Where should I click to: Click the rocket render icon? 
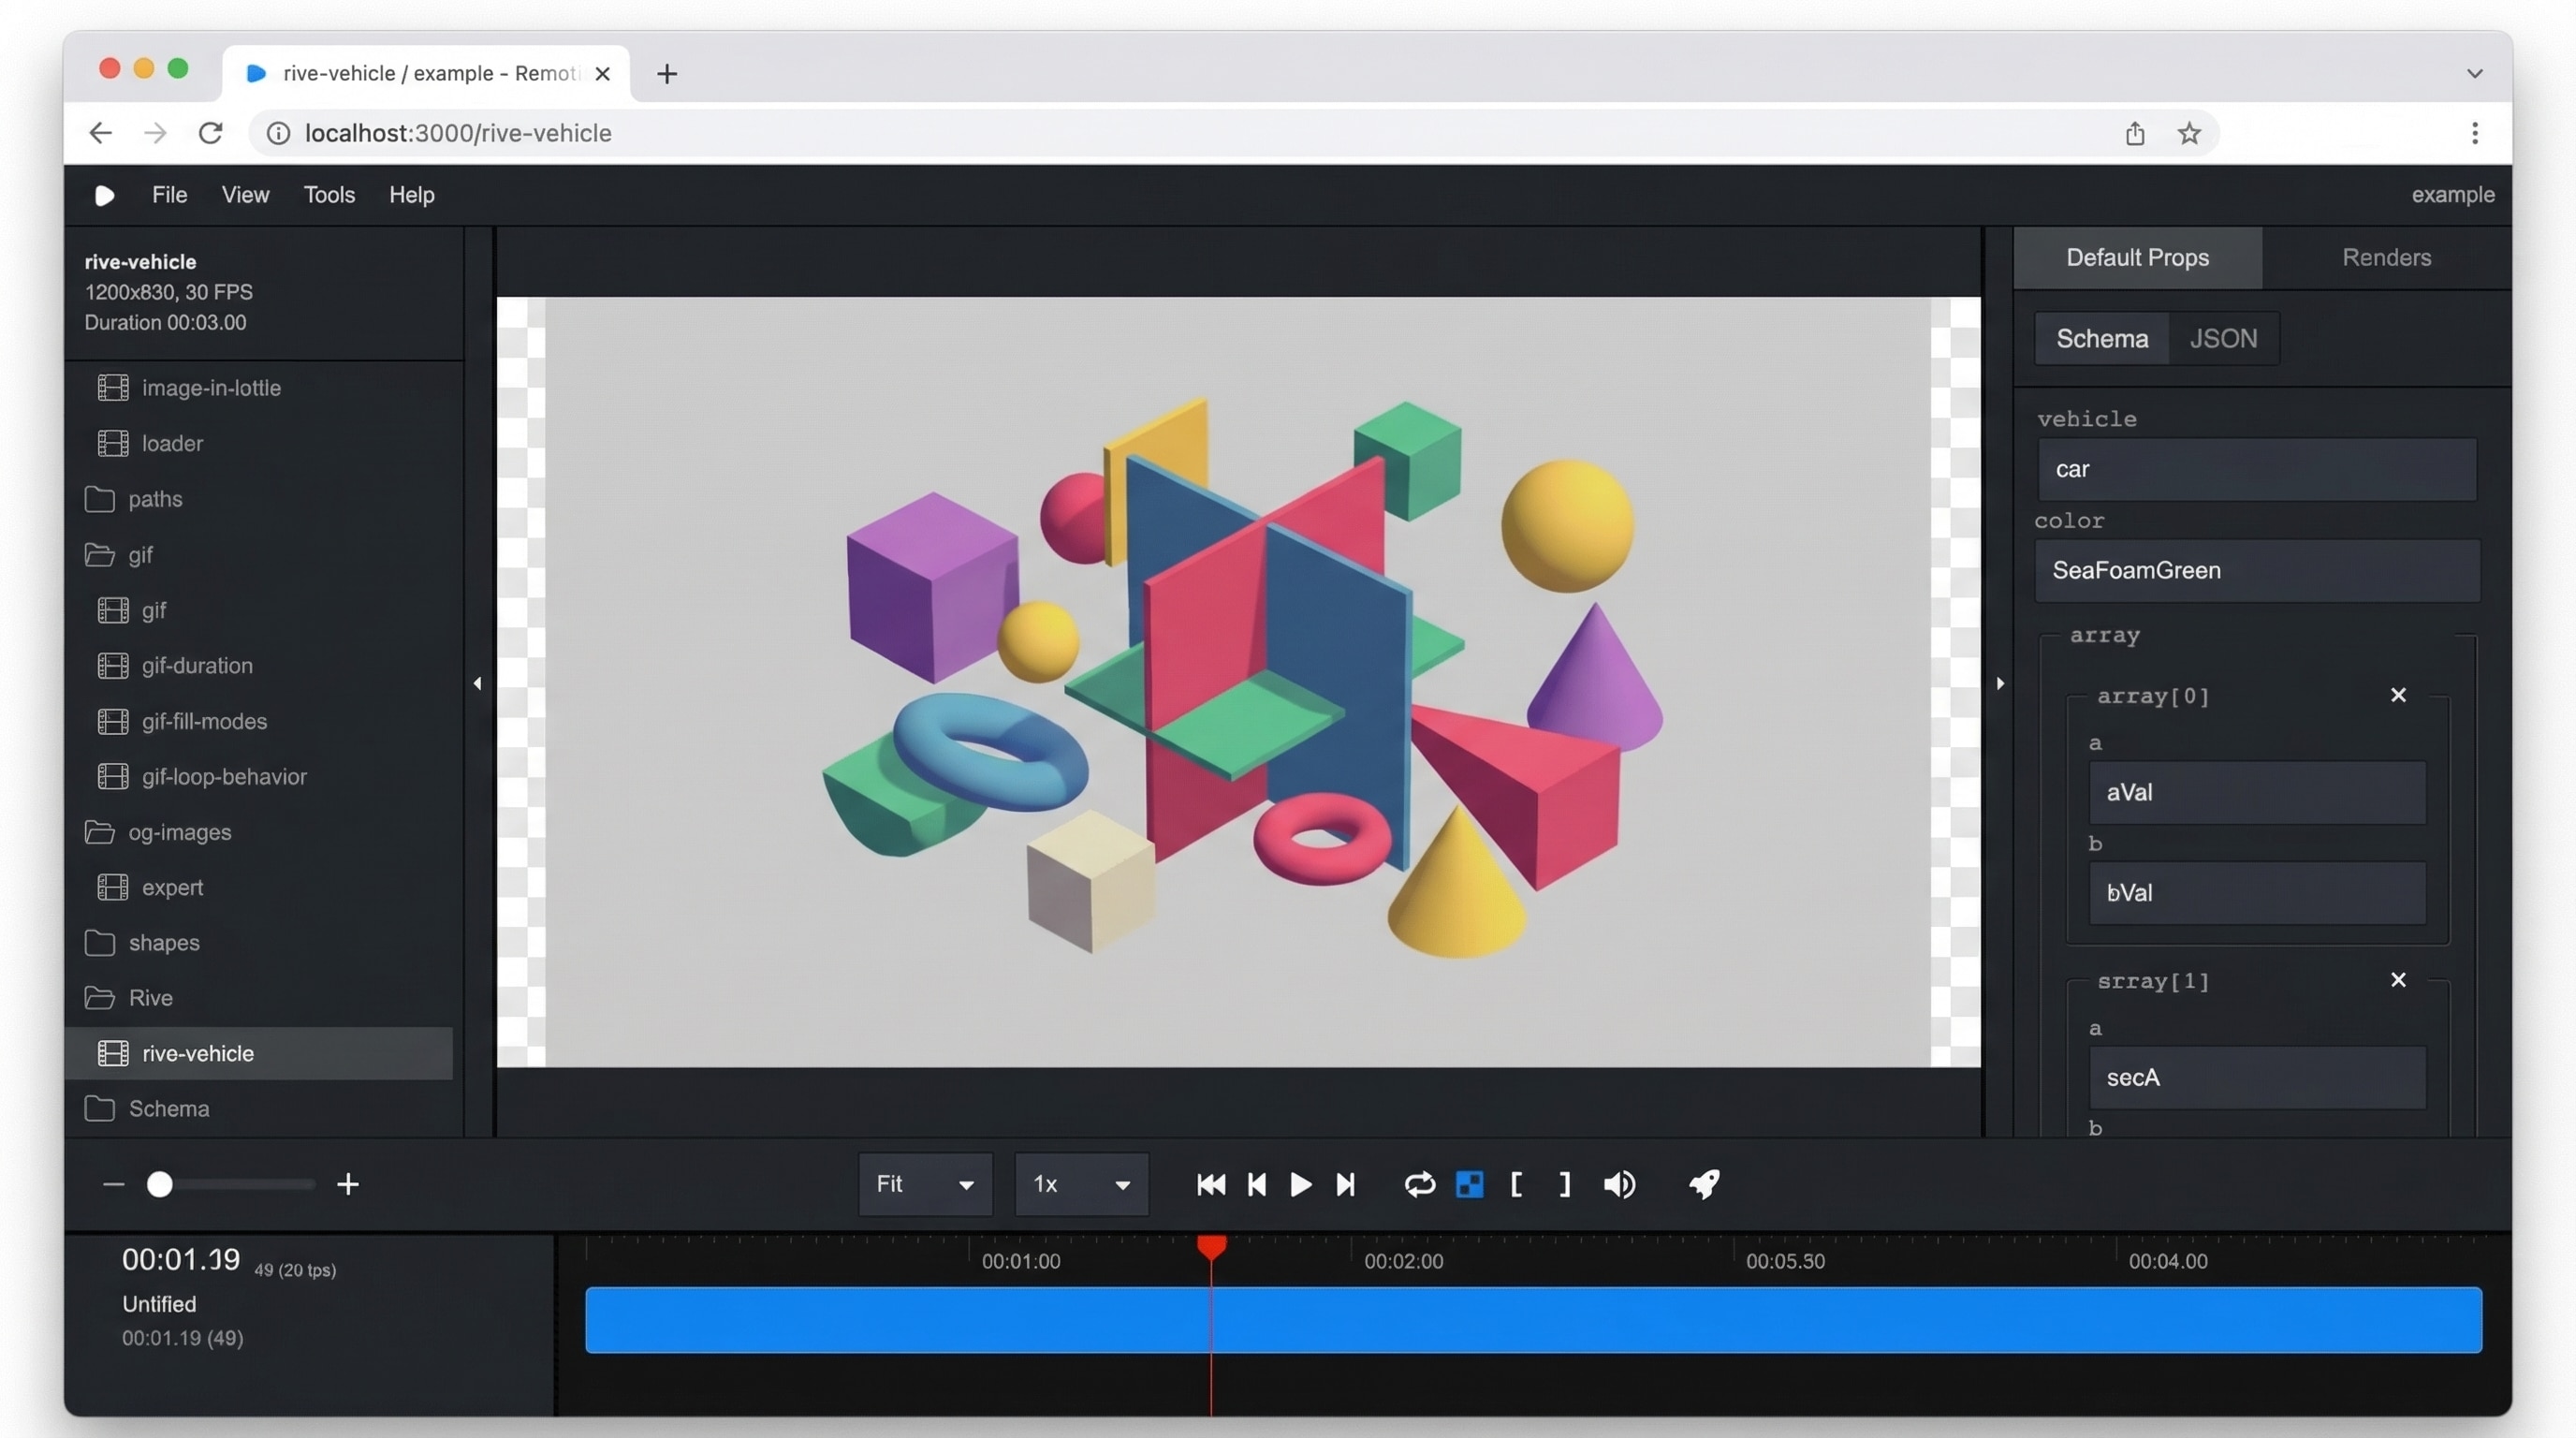point(1704,1185)
